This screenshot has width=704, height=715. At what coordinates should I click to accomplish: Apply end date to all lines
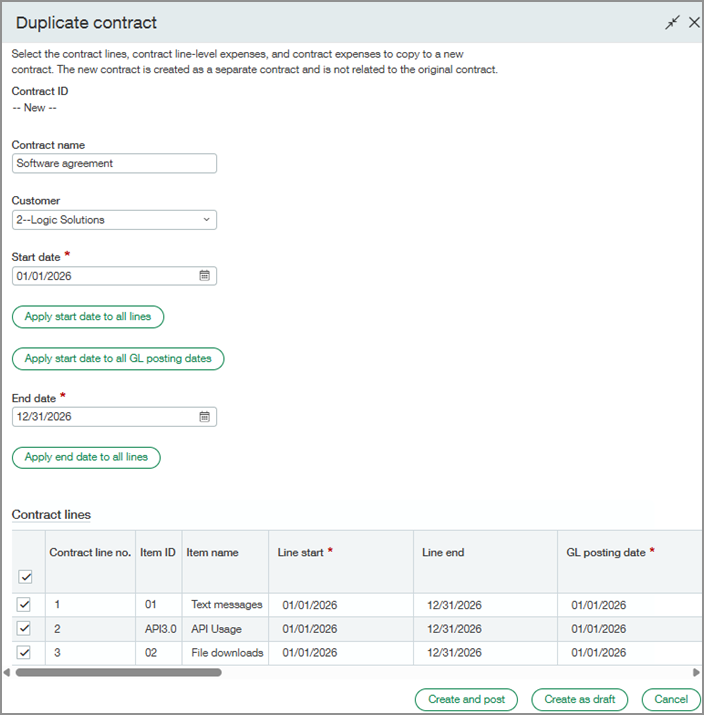[x=86, y=457]
